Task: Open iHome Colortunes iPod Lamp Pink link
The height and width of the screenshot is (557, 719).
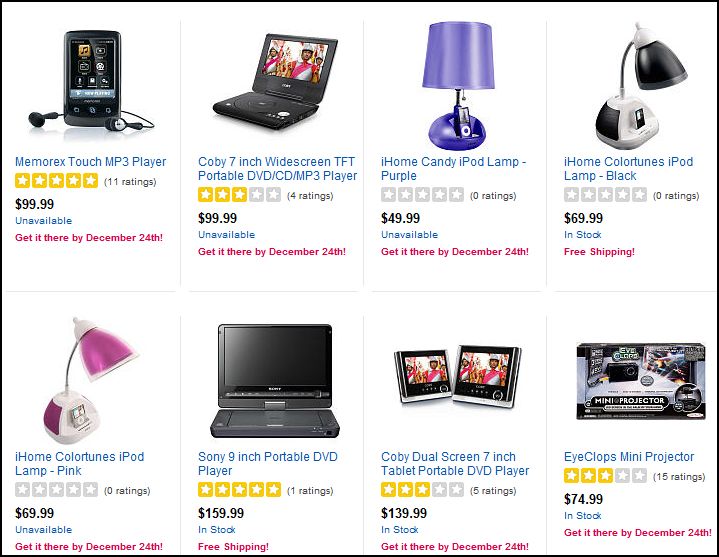Action: point(79,463)
